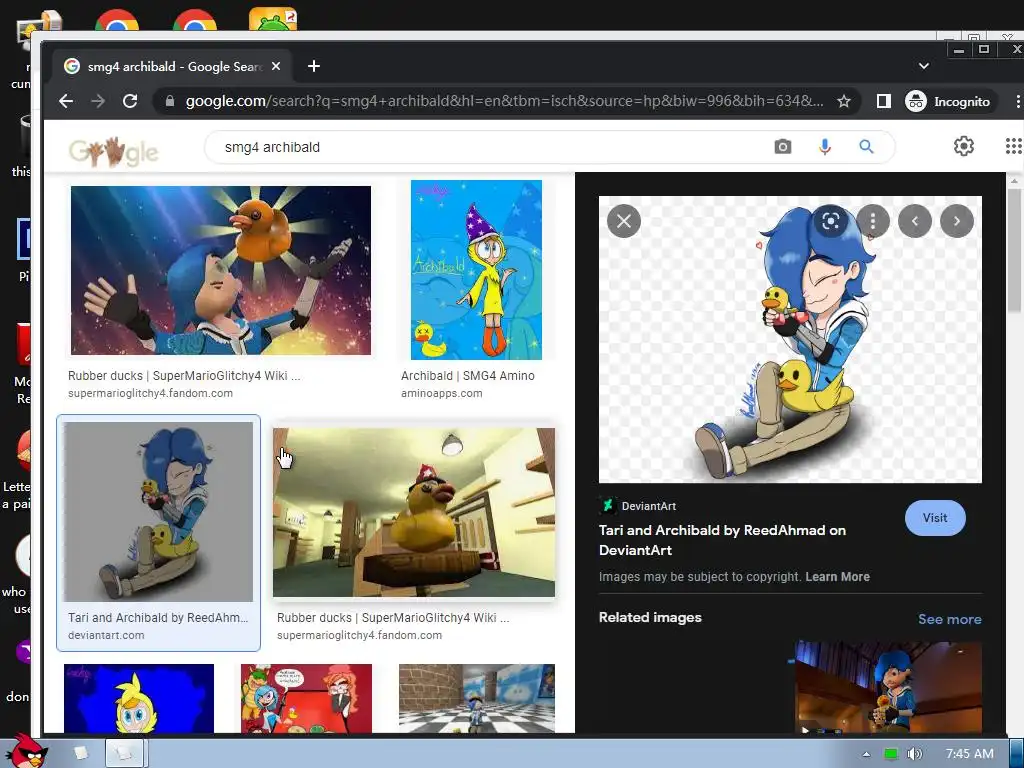Open the Archibald SMG4 Amino thumbnail
The width and height of the screenshot is (1024, 768).
476,270
